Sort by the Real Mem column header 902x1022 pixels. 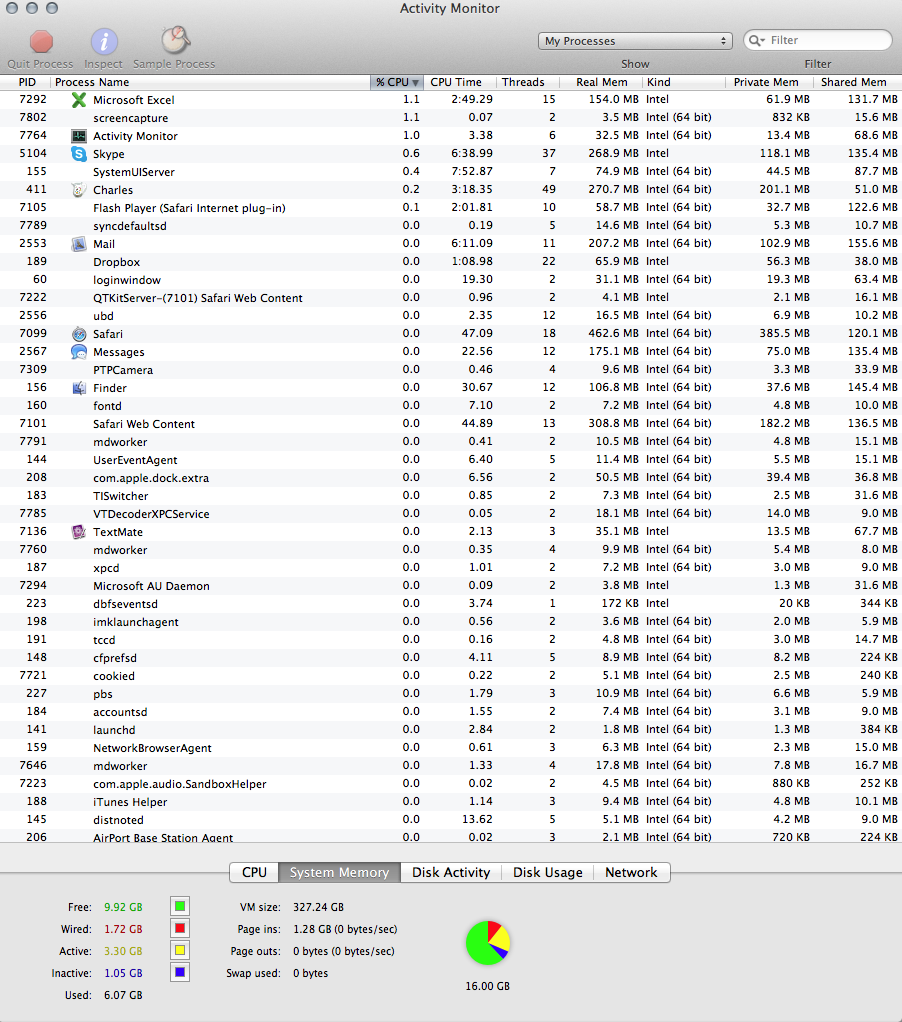tap(601, 82)
